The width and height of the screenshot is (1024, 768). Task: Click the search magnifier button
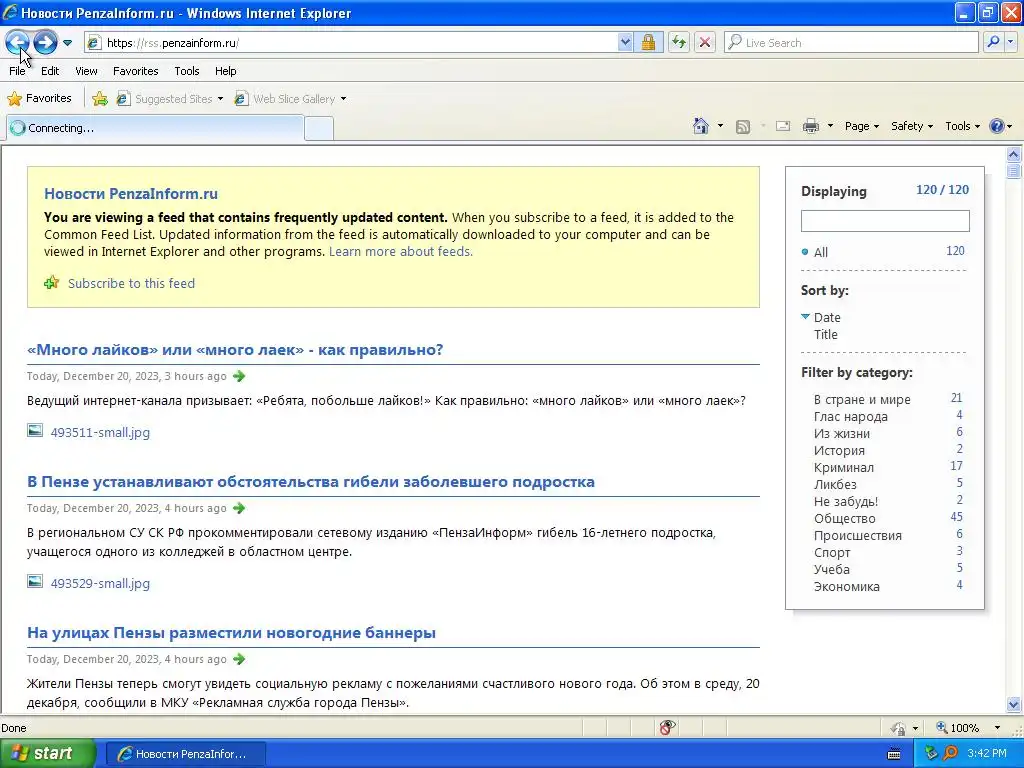click(993, 43)
